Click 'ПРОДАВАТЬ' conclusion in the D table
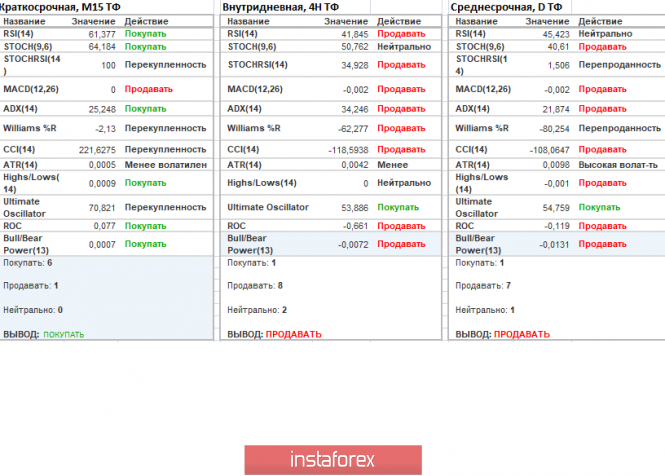Viewport: 665px width, 476px height. click(x=522, y=334)
